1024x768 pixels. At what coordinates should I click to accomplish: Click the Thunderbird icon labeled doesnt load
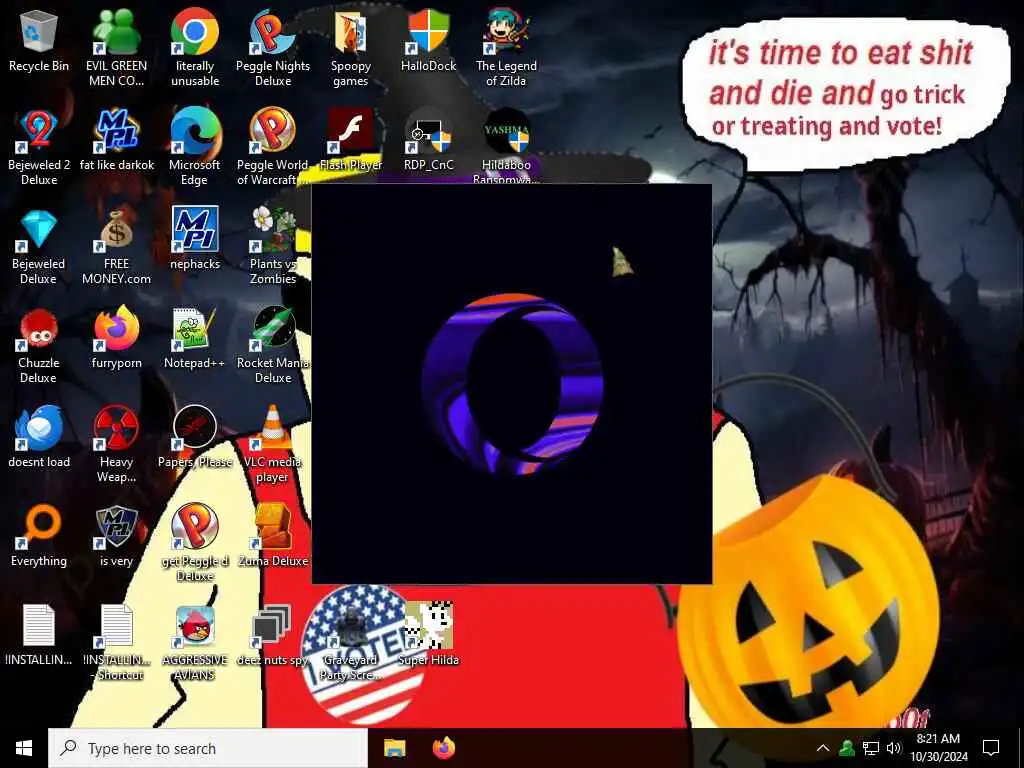tap(39, 428)
